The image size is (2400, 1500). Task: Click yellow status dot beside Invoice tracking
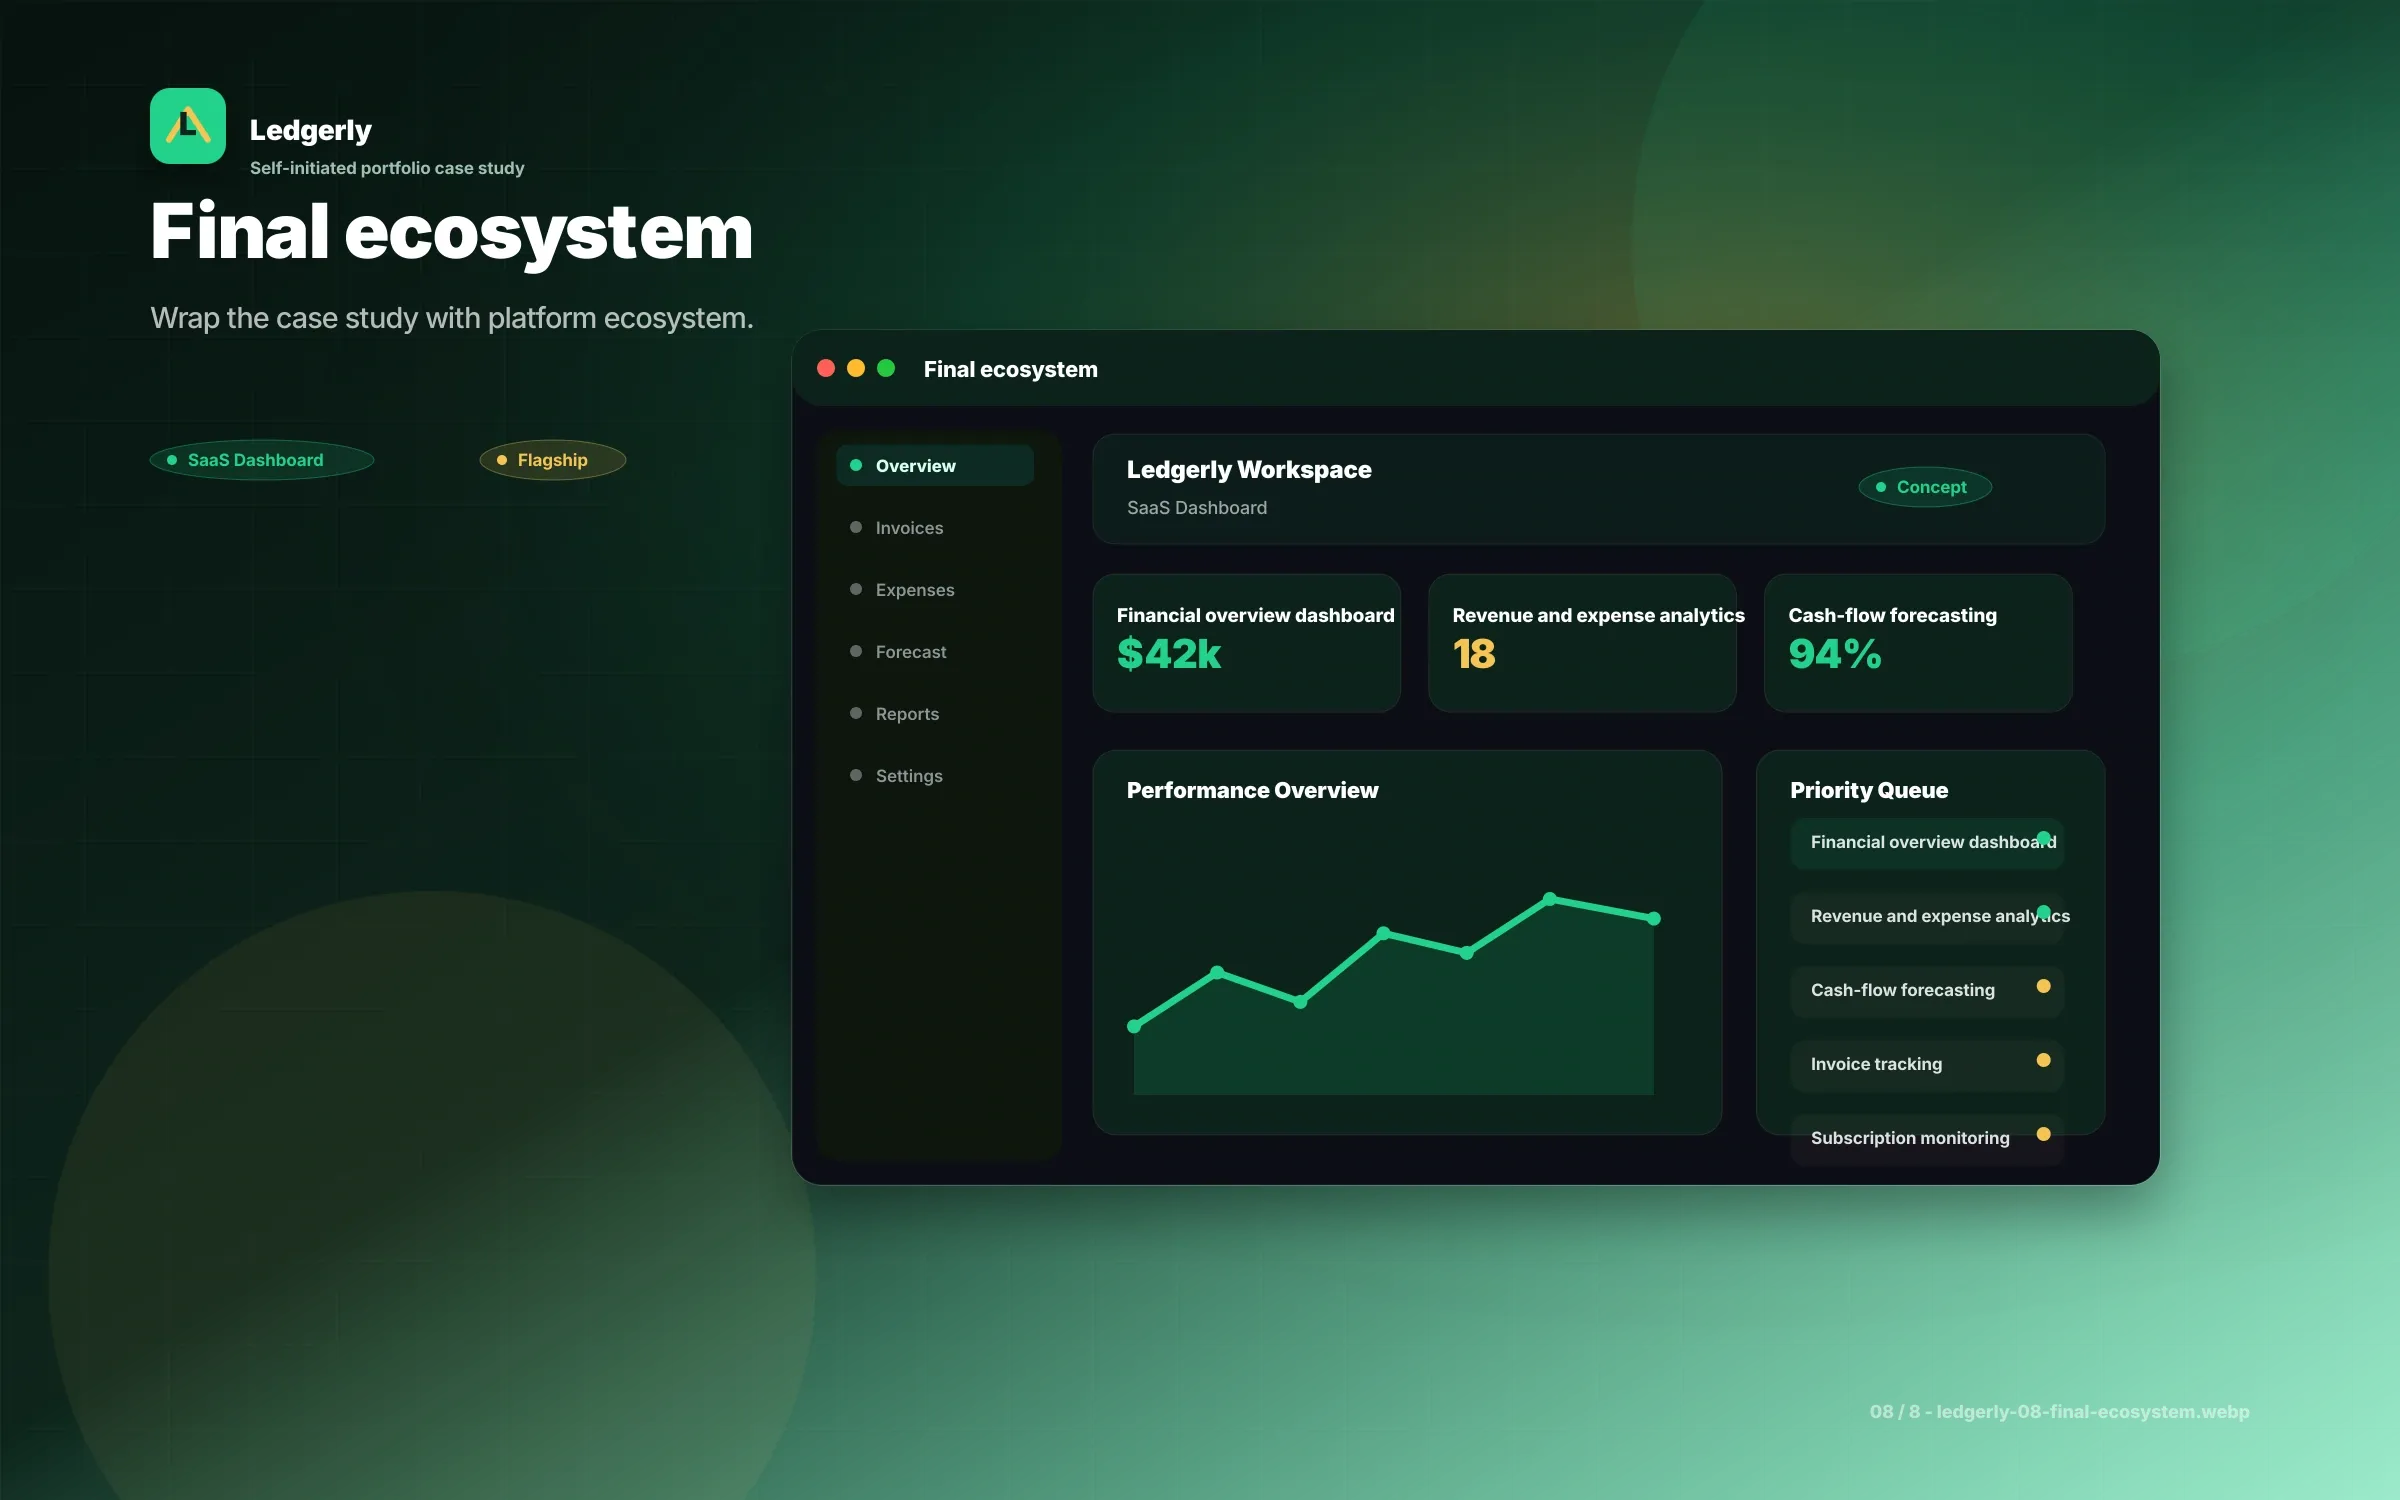[2043, 1060]
